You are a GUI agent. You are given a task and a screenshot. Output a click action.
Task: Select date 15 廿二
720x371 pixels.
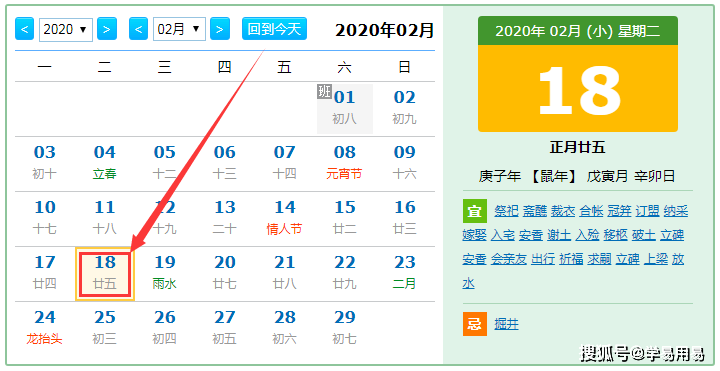point(345,218)
